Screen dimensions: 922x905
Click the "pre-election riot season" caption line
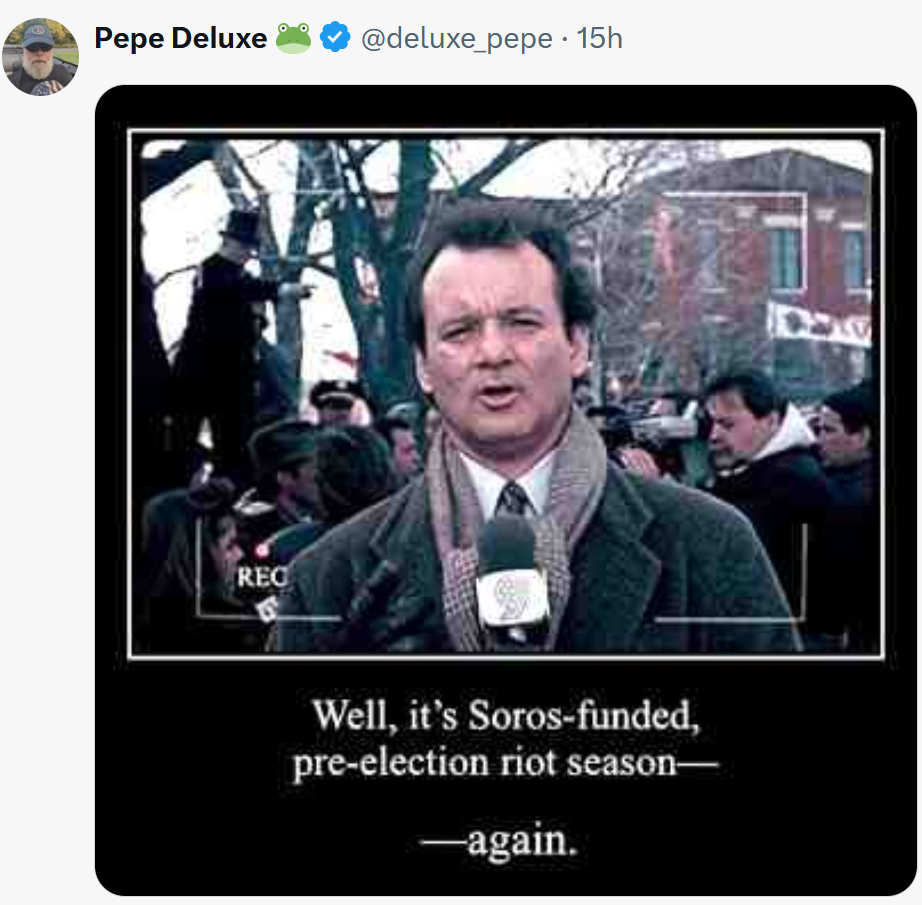pos(505,763)
